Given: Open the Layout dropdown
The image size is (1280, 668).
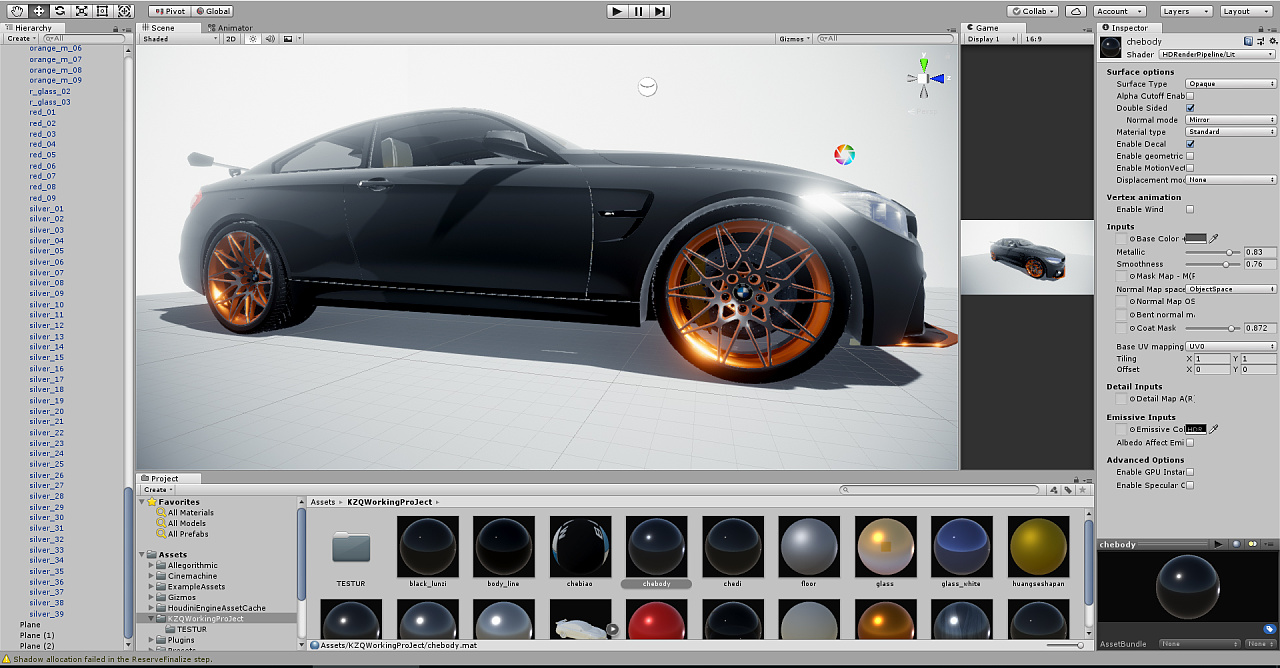Looking at the screenshot, I should point(1245,11).
